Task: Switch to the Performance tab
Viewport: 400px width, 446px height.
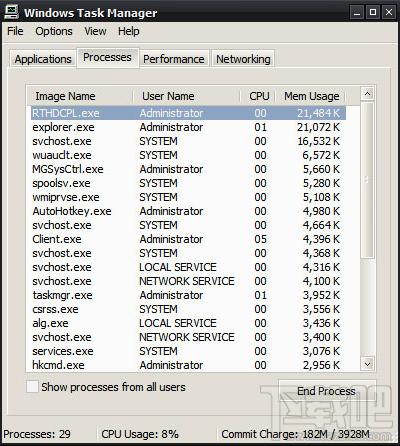Action: point(174,59)
